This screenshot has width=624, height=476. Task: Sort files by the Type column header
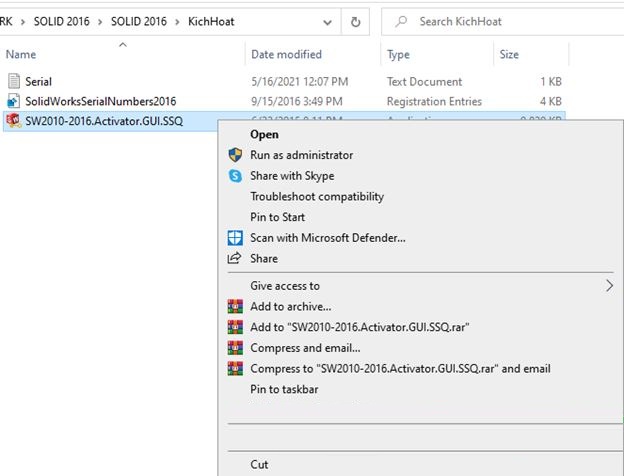tap(398, 55)
